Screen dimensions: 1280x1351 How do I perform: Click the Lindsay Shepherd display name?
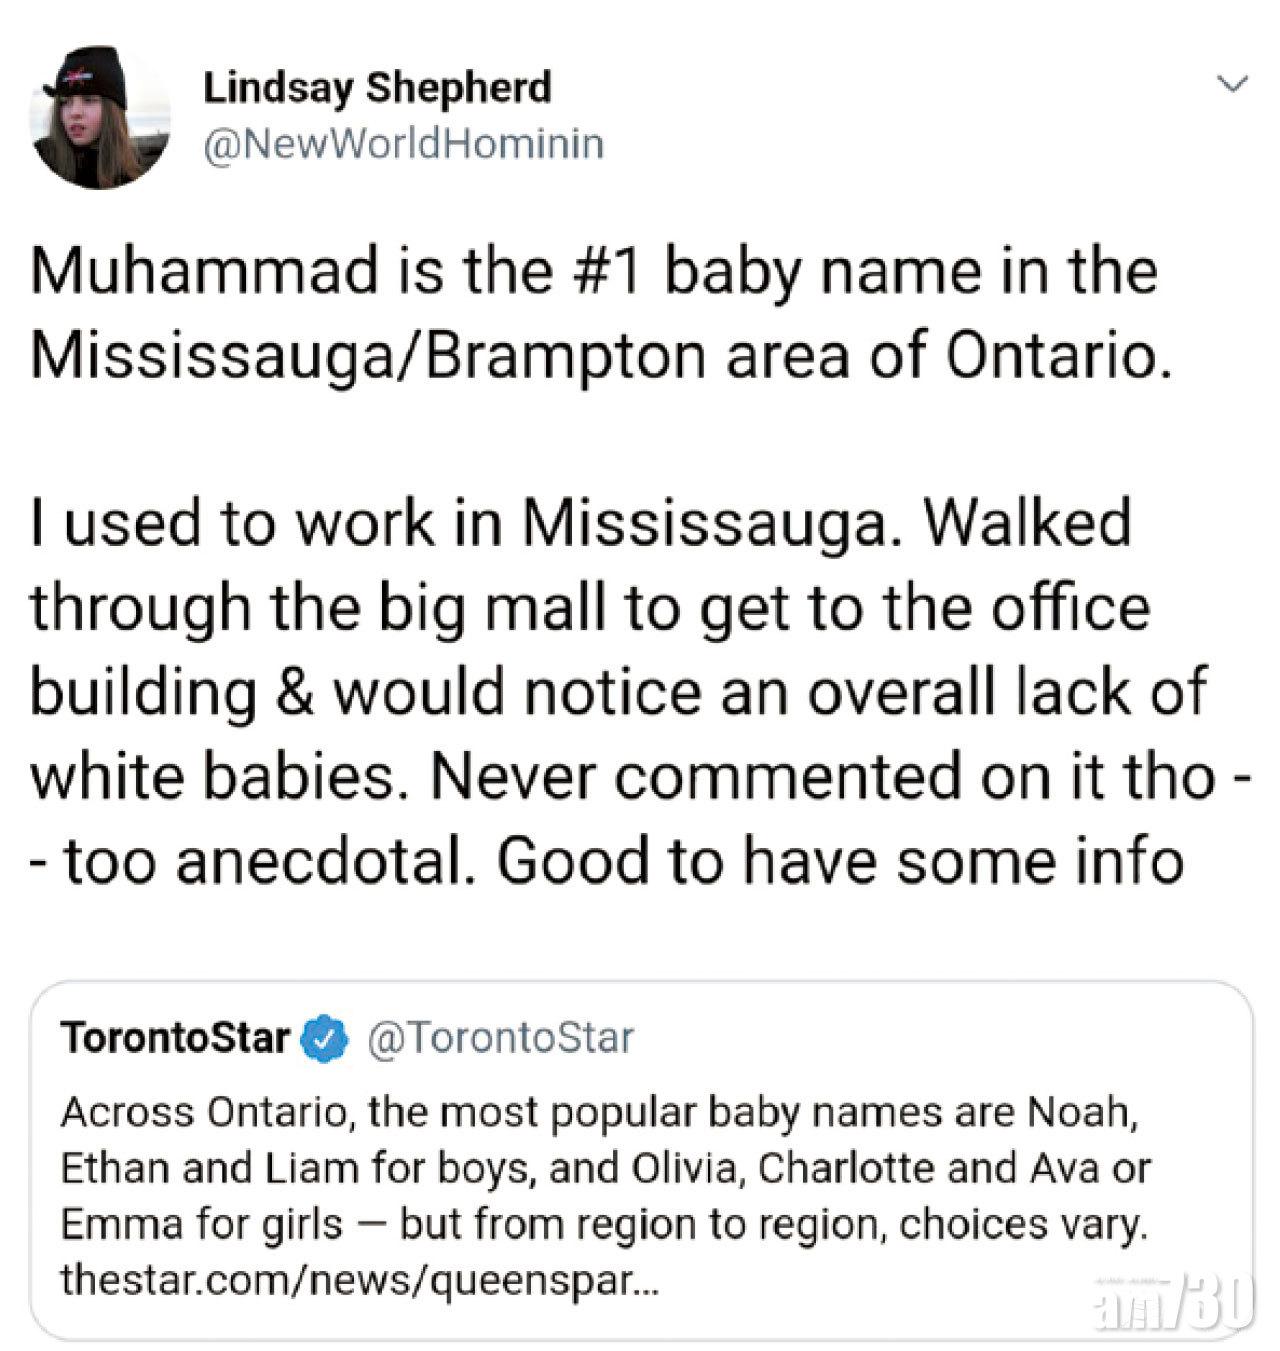point(377,88)
